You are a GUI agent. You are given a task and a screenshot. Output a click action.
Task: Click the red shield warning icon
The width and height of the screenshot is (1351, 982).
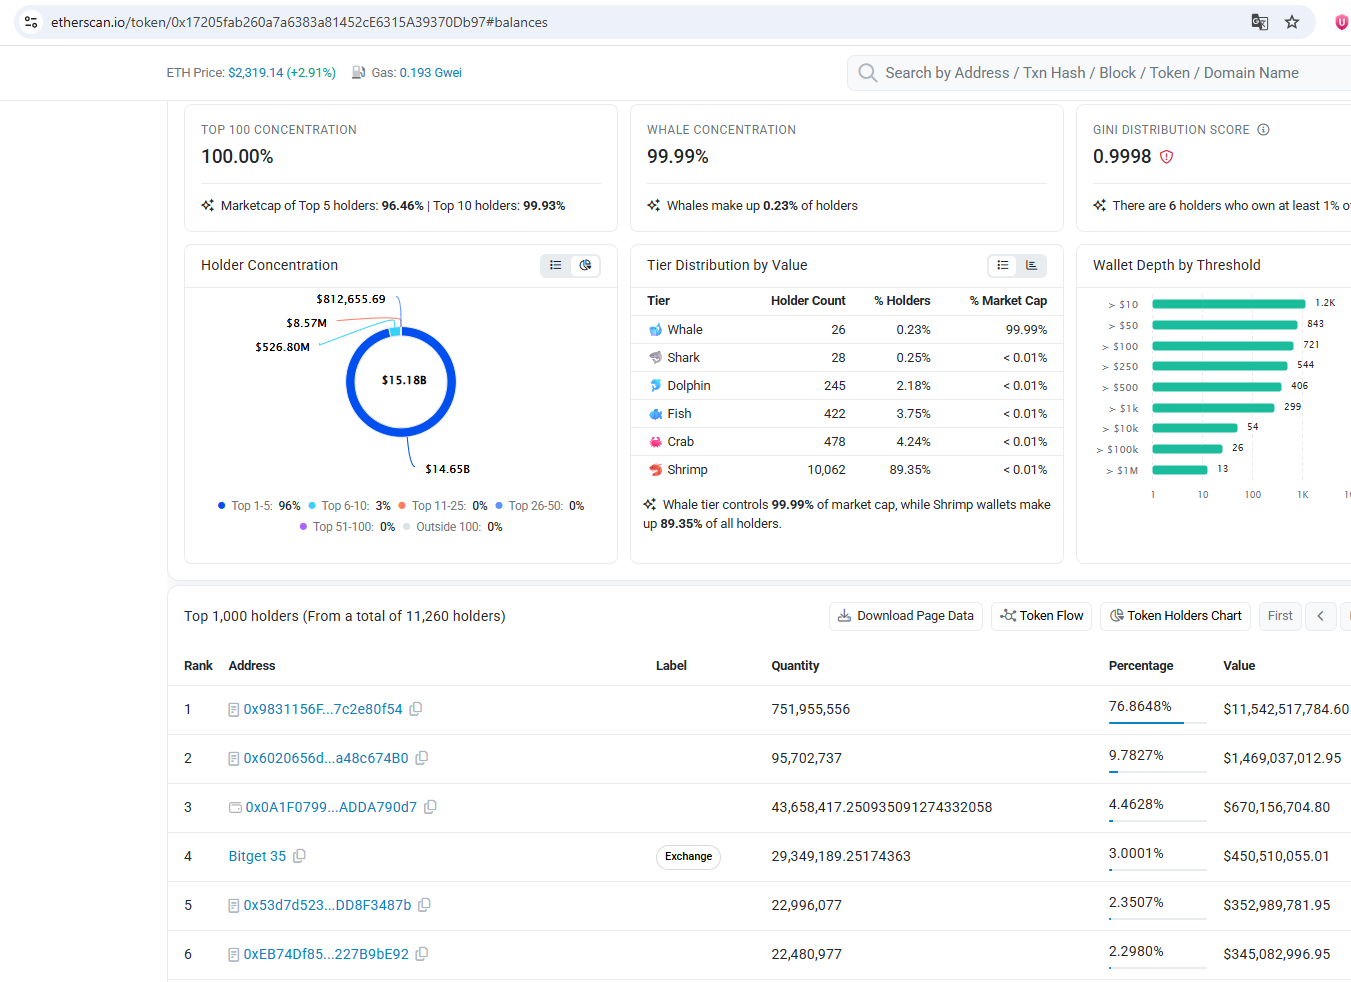1166,157
